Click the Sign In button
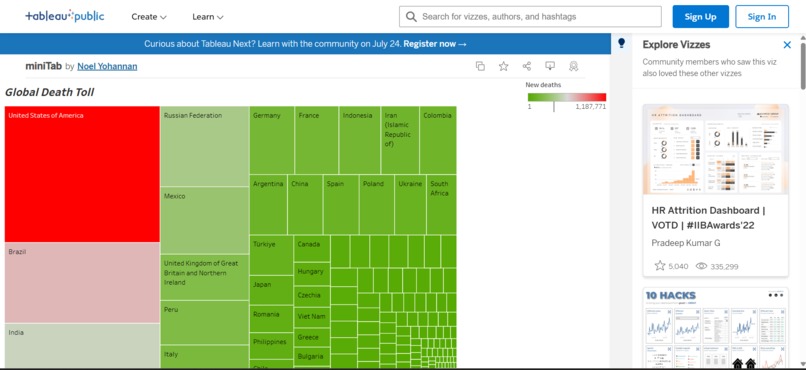806x370 pixels. (x=762, y=16)
